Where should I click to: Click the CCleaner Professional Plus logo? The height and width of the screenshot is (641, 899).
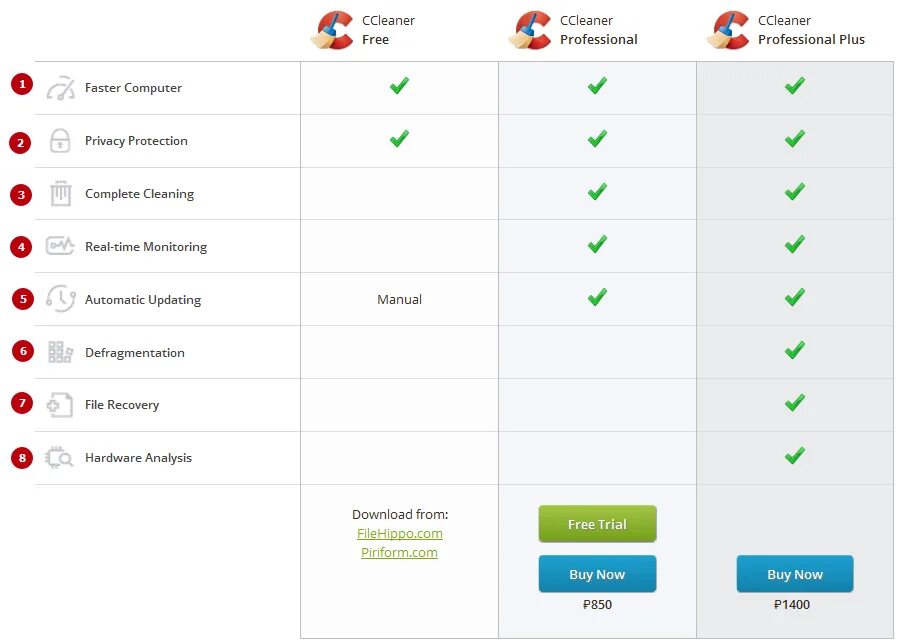tap(728, 30)
